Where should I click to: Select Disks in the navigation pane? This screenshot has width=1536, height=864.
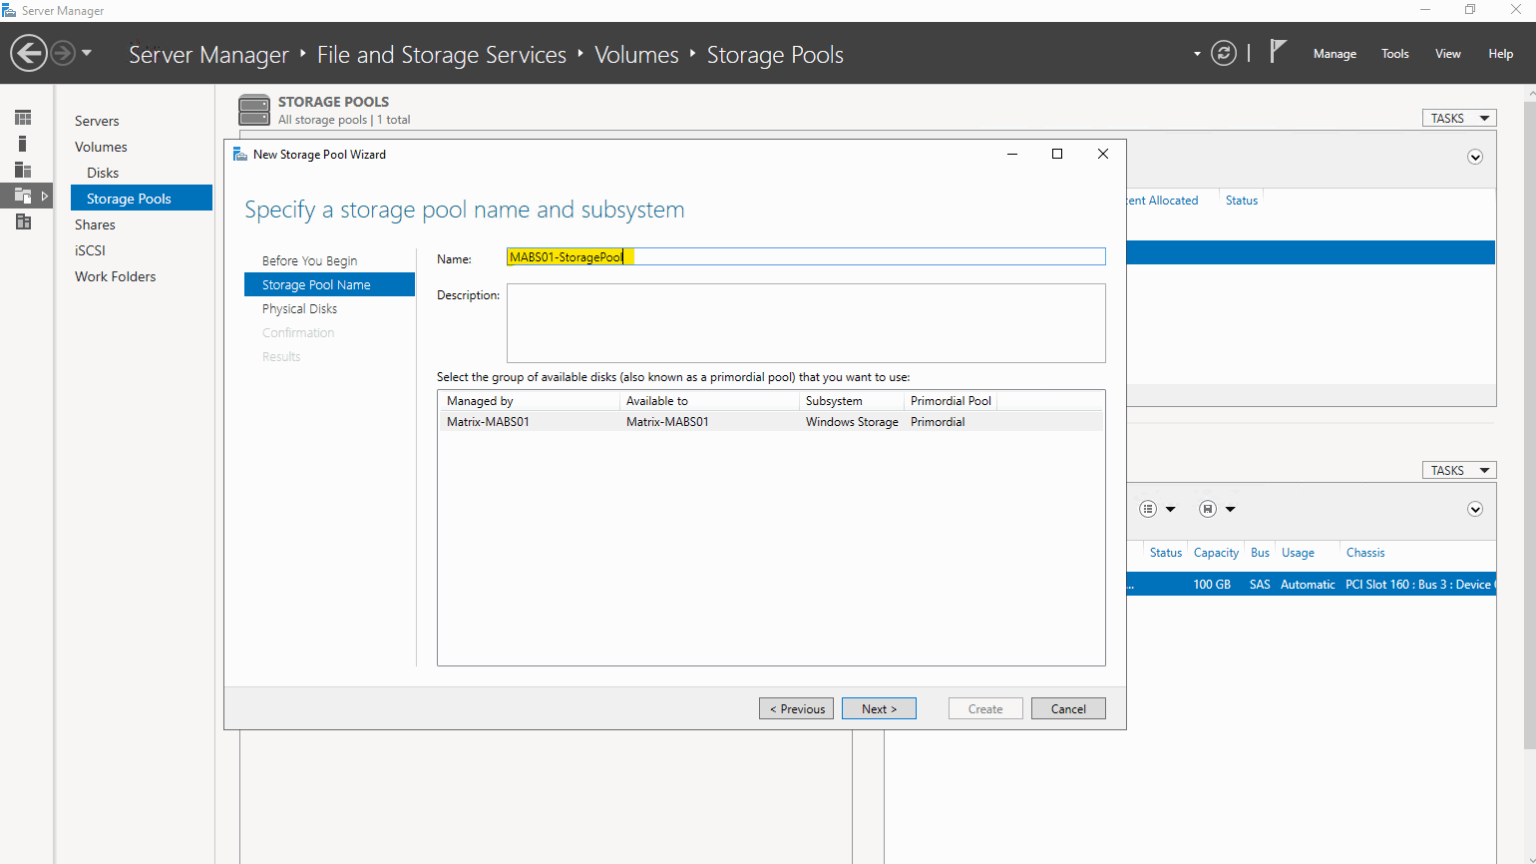(102, 173)
